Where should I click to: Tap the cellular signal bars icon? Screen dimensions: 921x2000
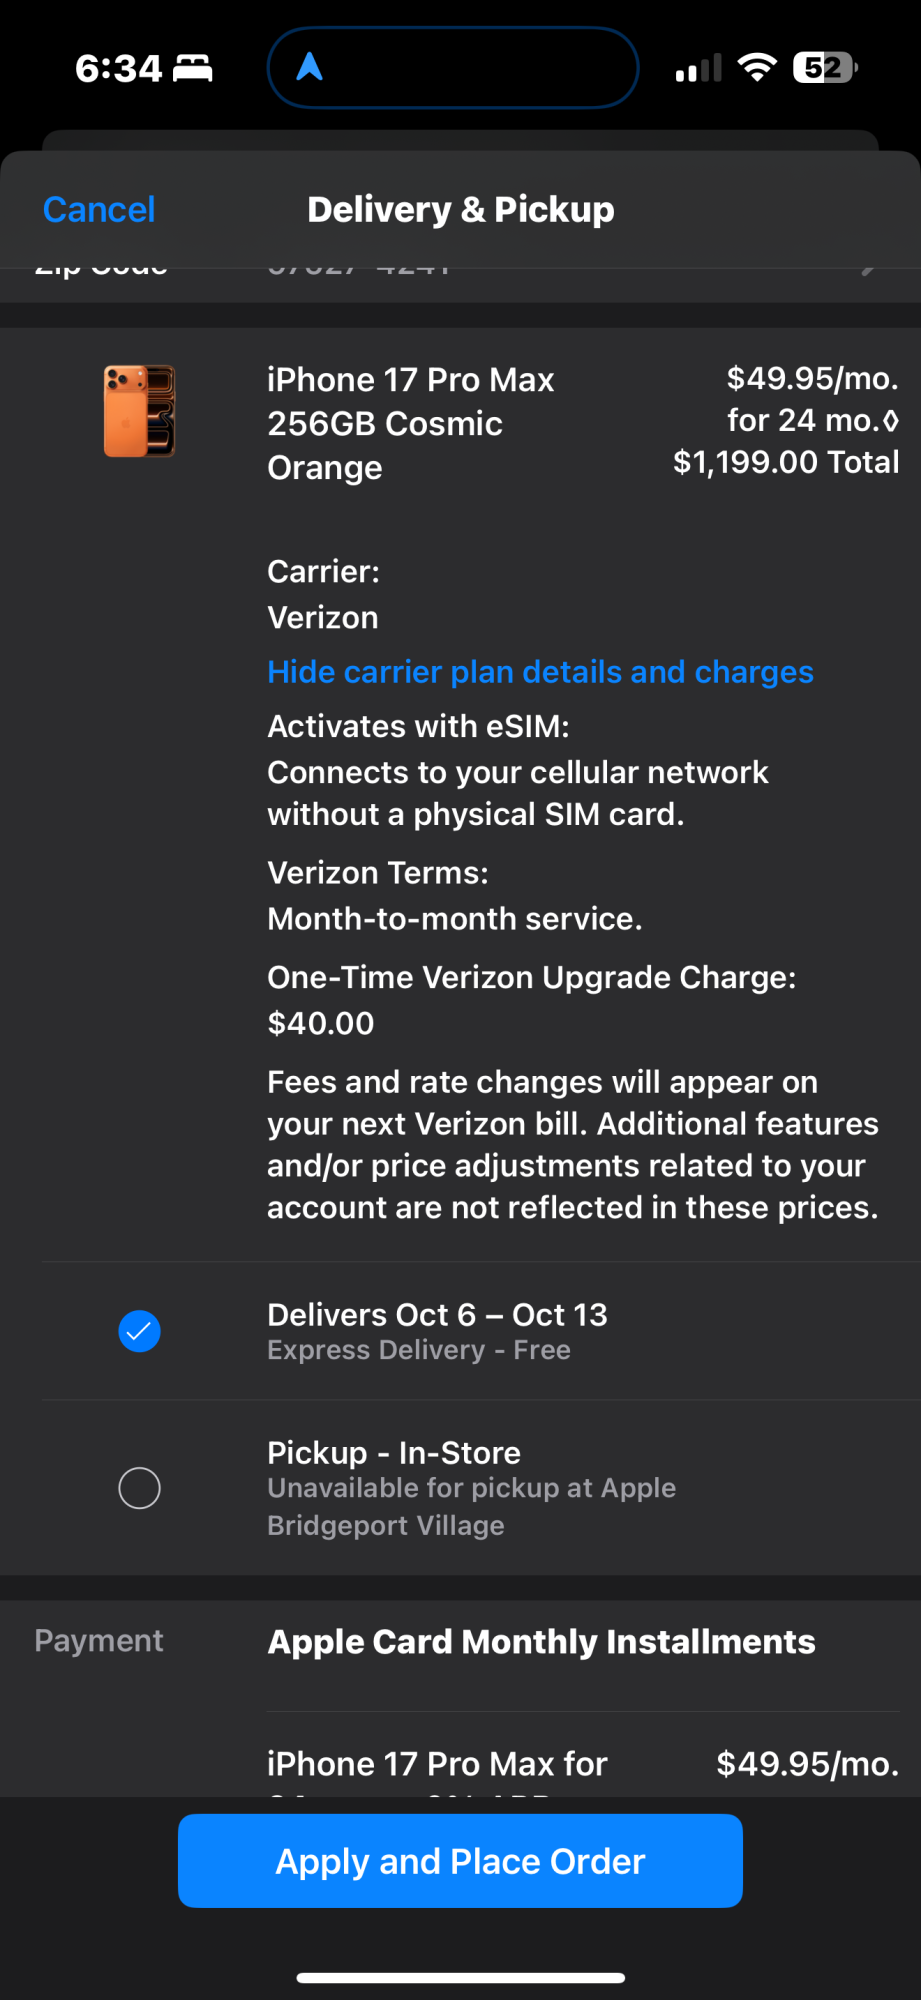698,68
